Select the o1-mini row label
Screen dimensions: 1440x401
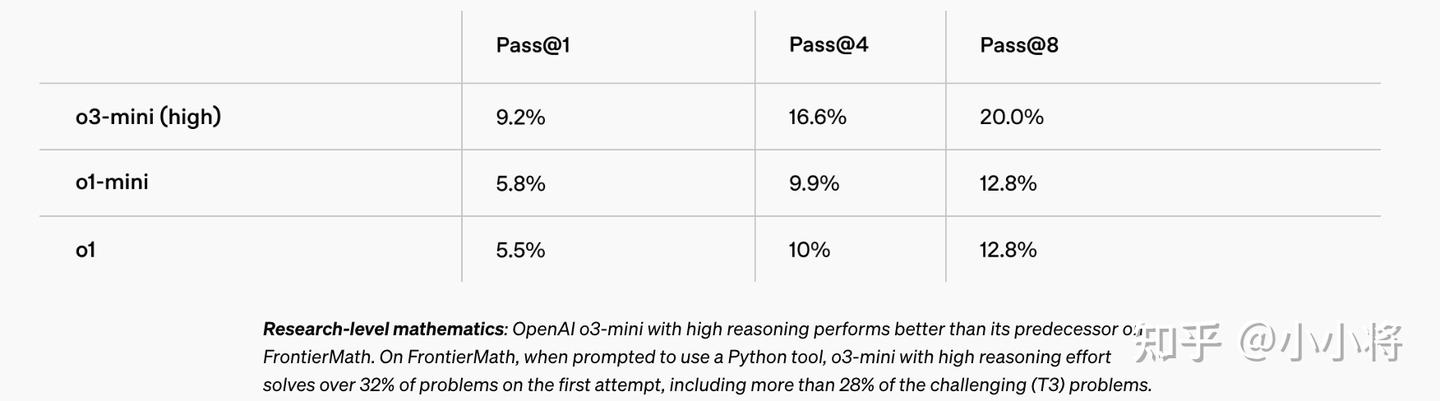[x=112, y=182]
